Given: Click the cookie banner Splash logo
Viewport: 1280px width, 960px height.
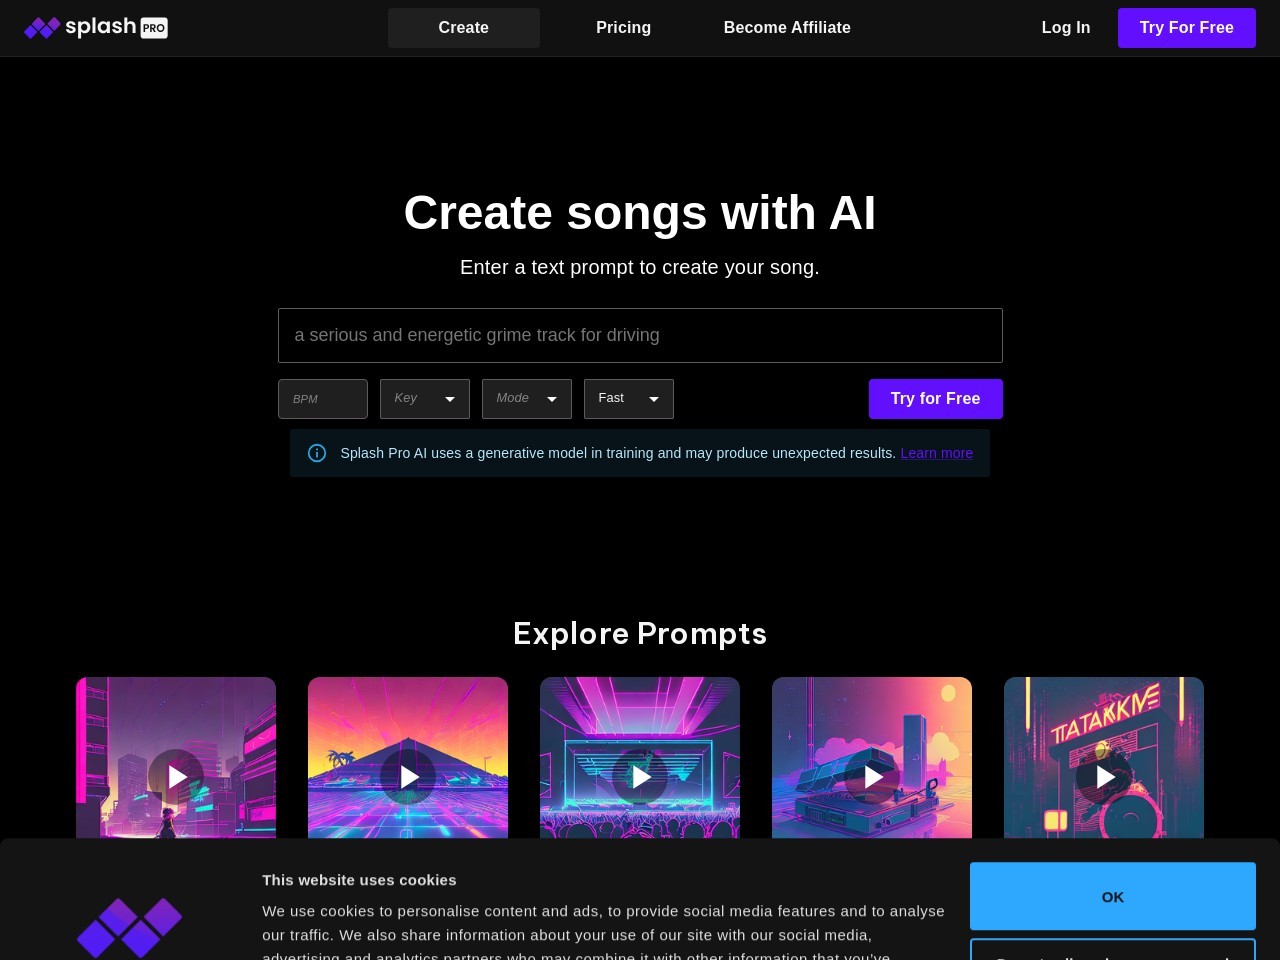Looking at the screenshot, I should tap(129, 926).
